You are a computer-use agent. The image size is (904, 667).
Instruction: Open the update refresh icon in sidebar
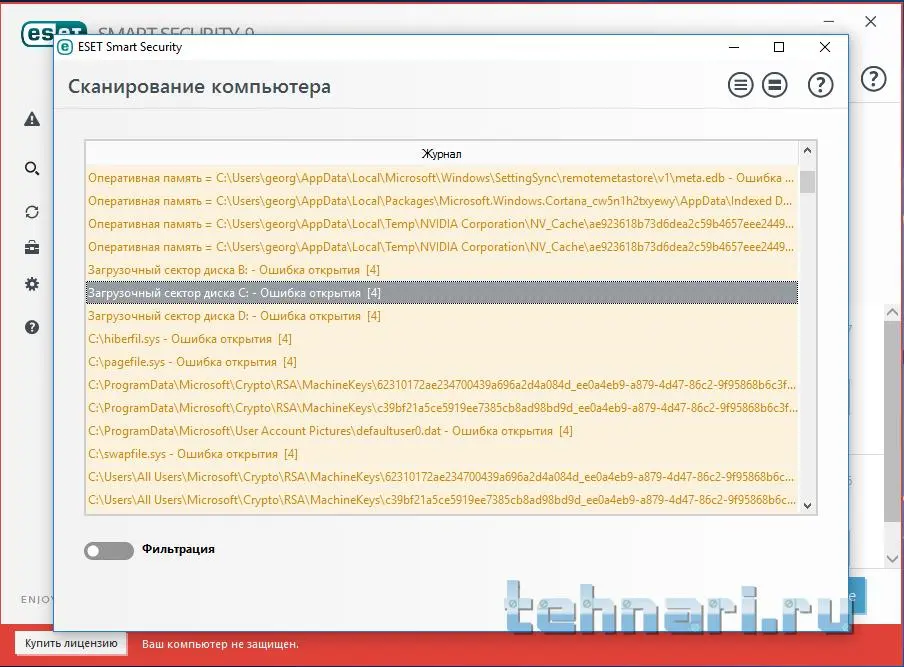32,212
